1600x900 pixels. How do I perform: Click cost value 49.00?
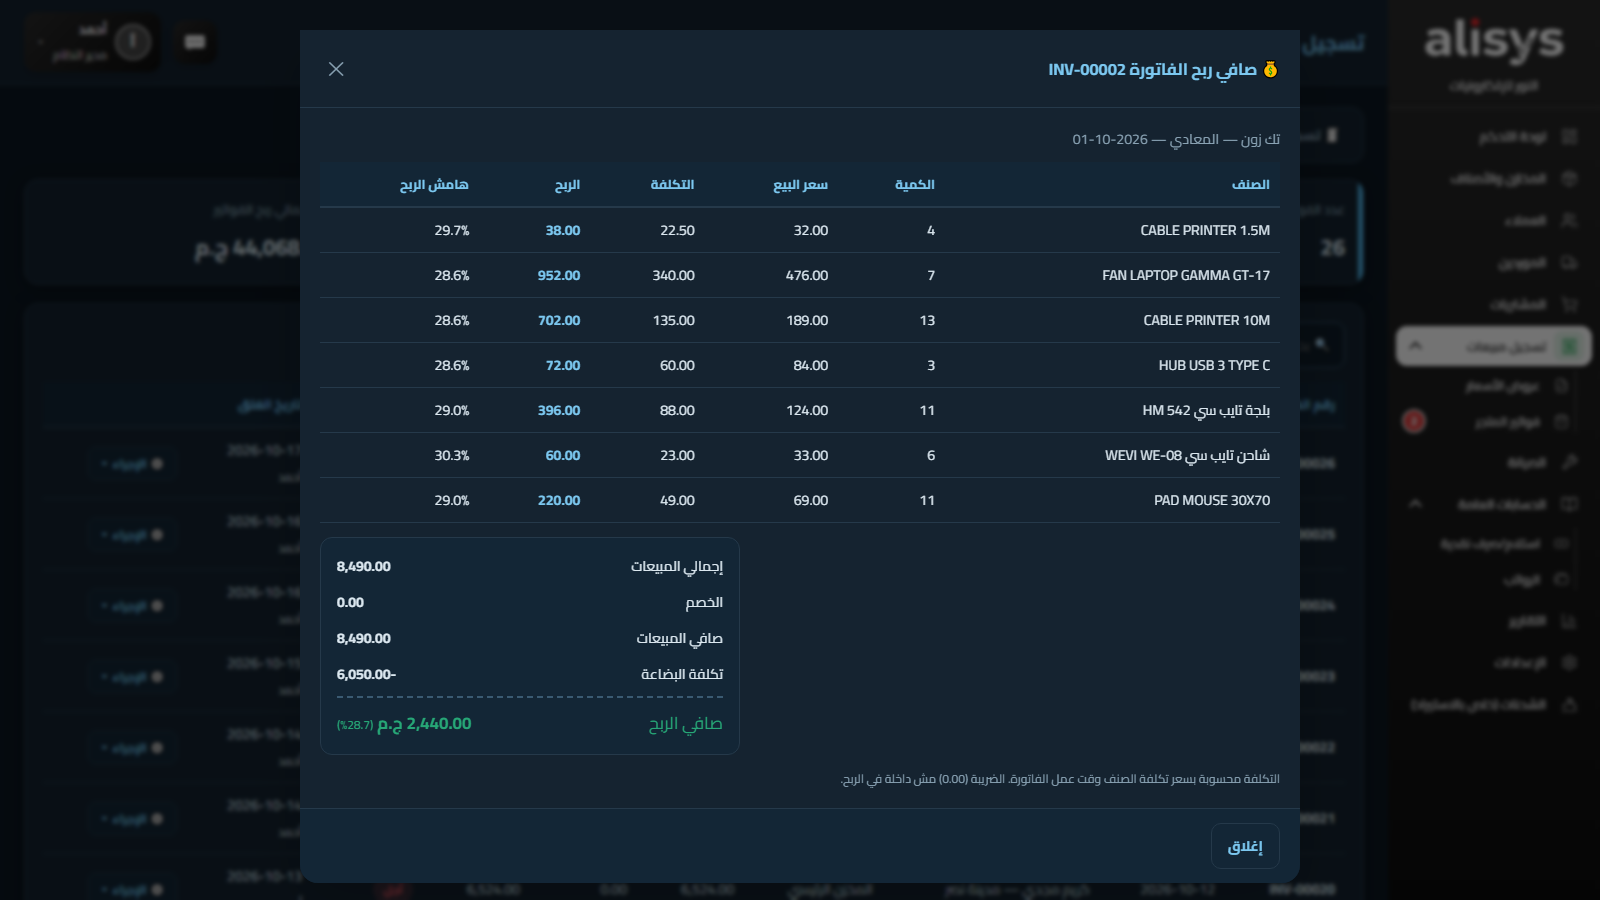pos(677,500)
